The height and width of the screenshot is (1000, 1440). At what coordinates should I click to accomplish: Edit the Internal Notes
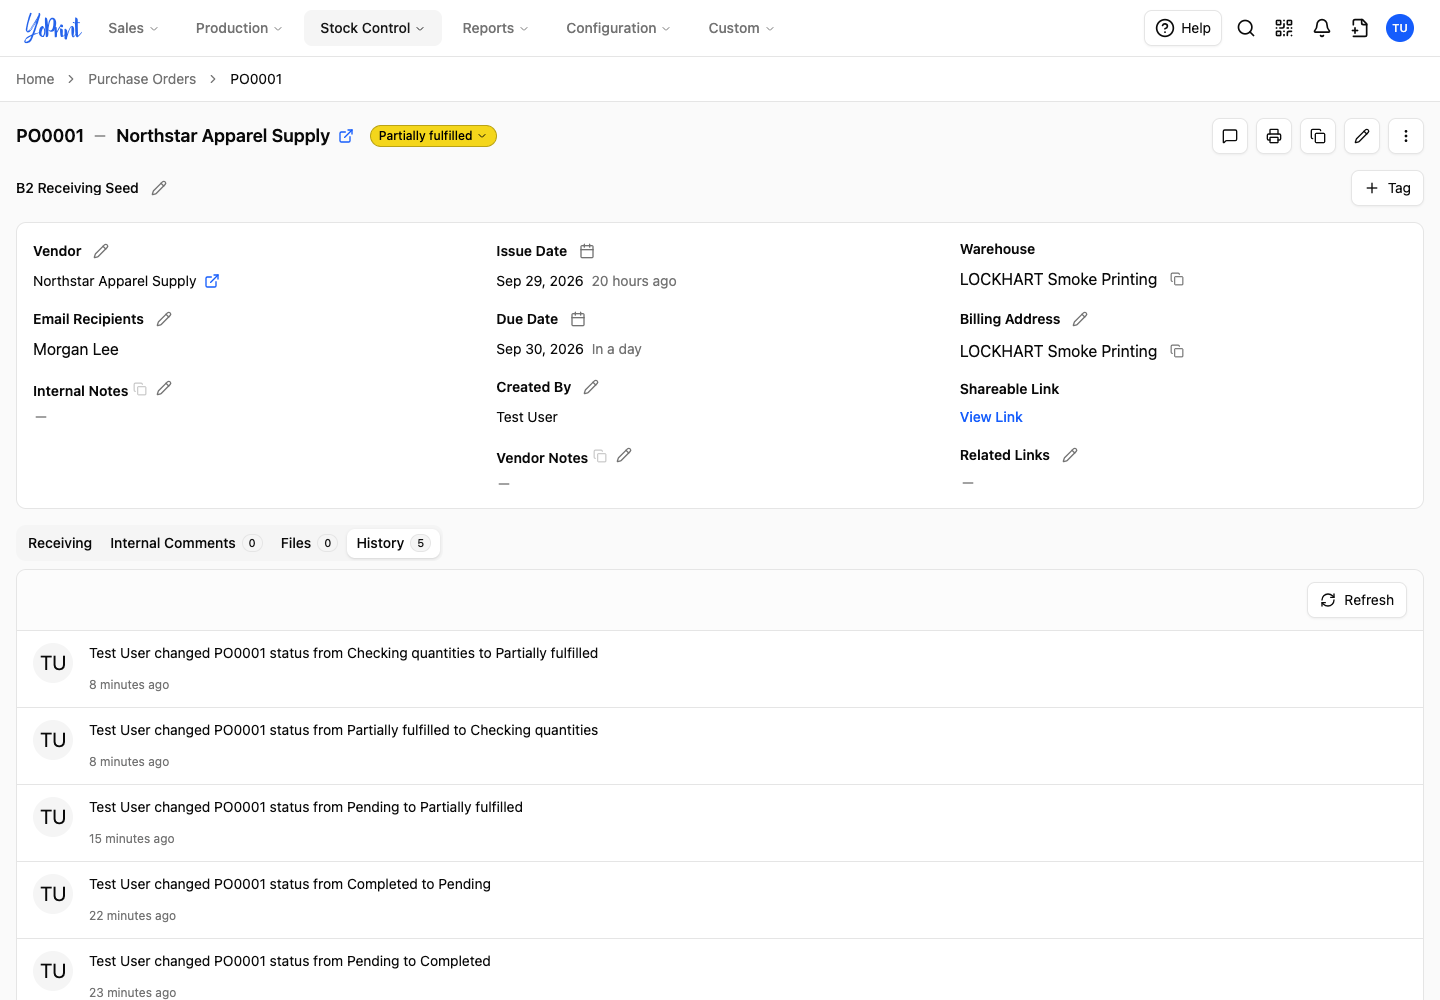click(164, 388)
